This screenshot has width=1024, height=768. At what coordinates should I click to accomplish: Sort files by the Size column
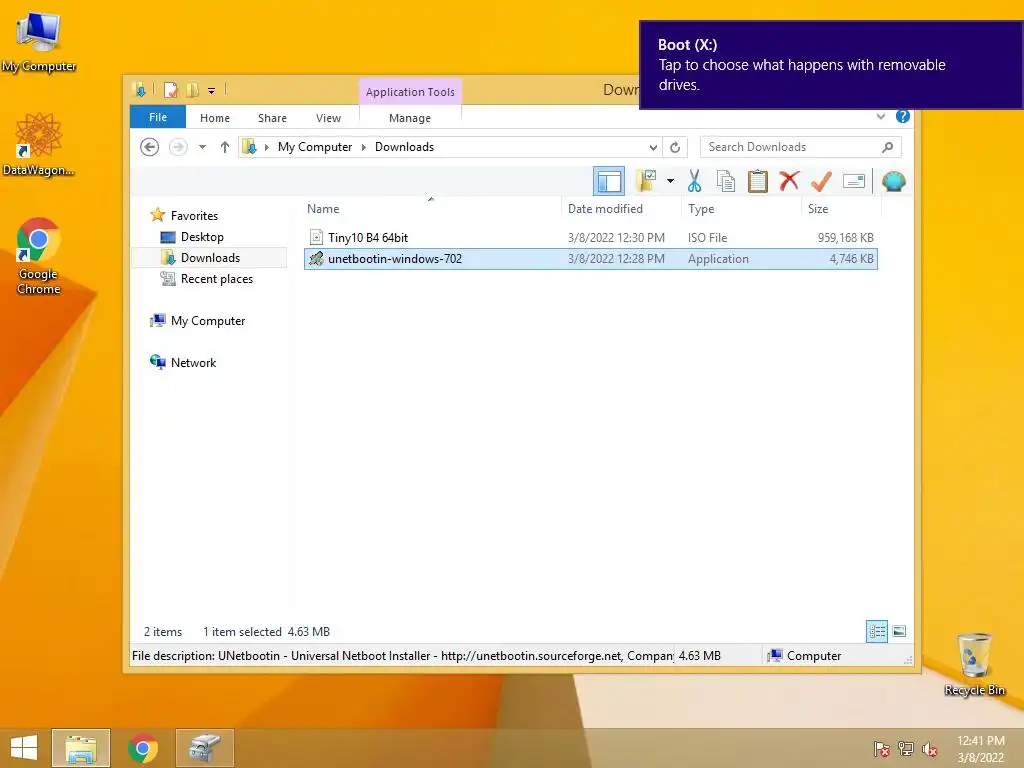(x=842, y=209)
